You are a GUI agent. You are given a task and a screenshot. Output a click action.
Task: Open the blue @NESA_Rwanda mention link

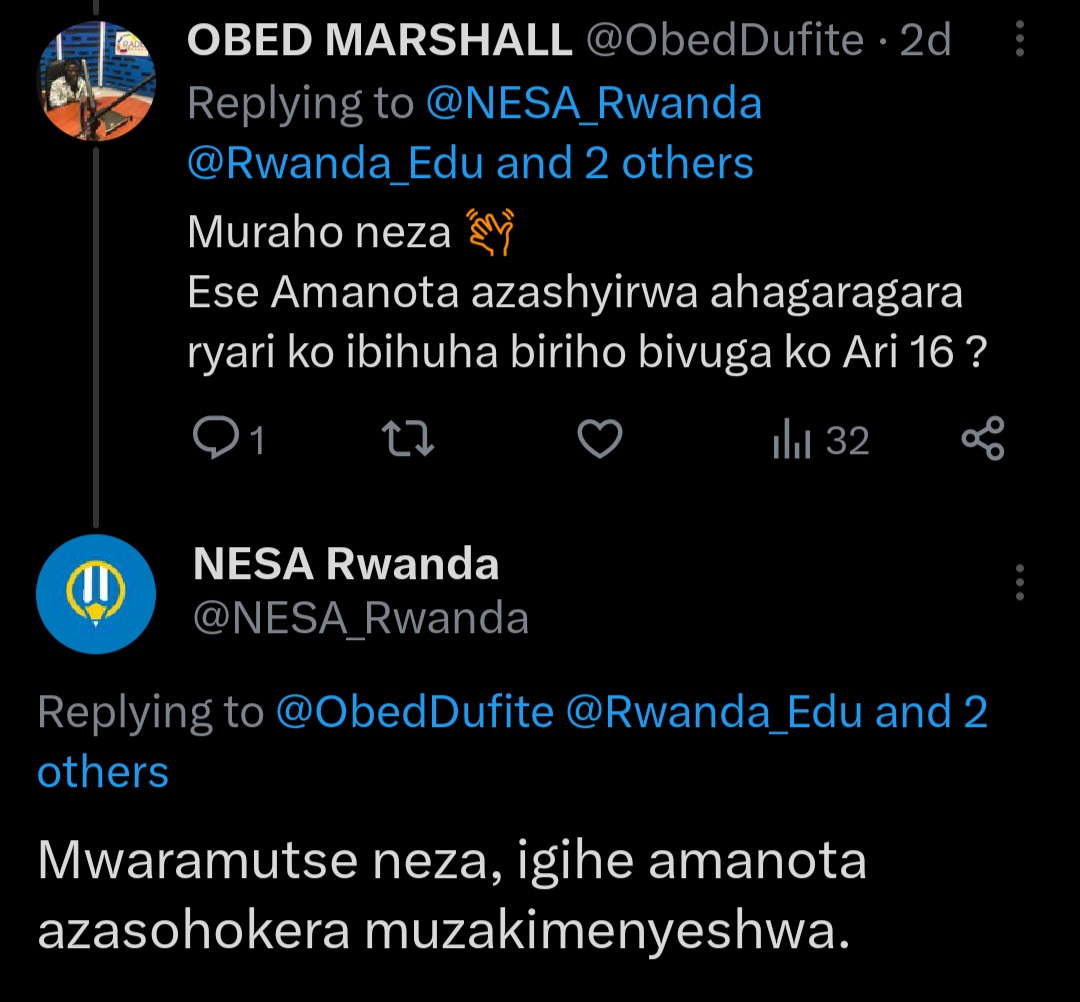click(593, 102)
